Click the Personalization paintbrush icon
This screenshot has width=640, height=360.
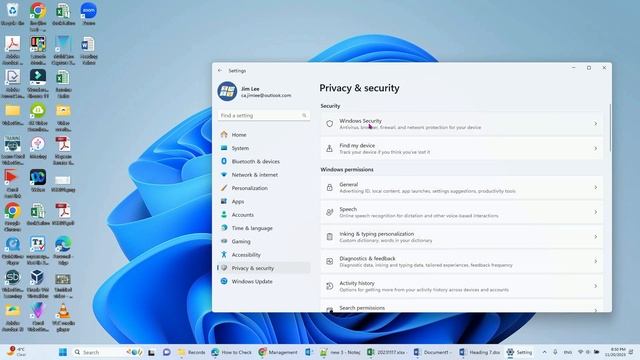pyautogui.click(x=224, y=188)
